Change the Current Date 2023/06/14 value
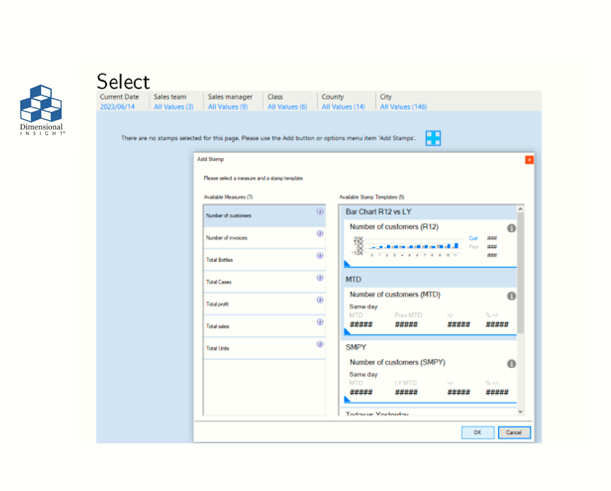Image resolution: width=611 pixels, height=491 pixels. [x=118, y=106]
